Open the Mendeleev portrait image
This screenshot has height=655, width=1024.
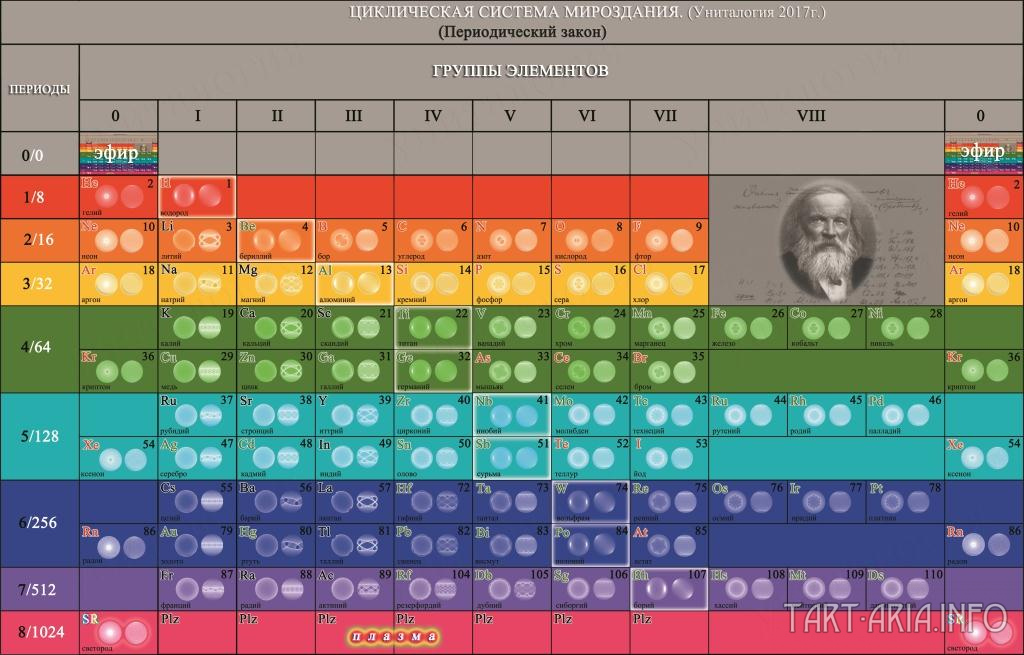pyautogui.click(x=826, y=240)
